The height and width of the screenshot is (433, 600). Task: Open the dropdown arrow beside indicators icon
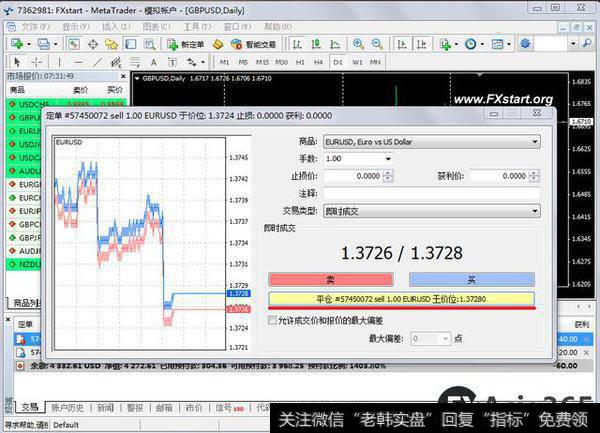pos(456,44)
